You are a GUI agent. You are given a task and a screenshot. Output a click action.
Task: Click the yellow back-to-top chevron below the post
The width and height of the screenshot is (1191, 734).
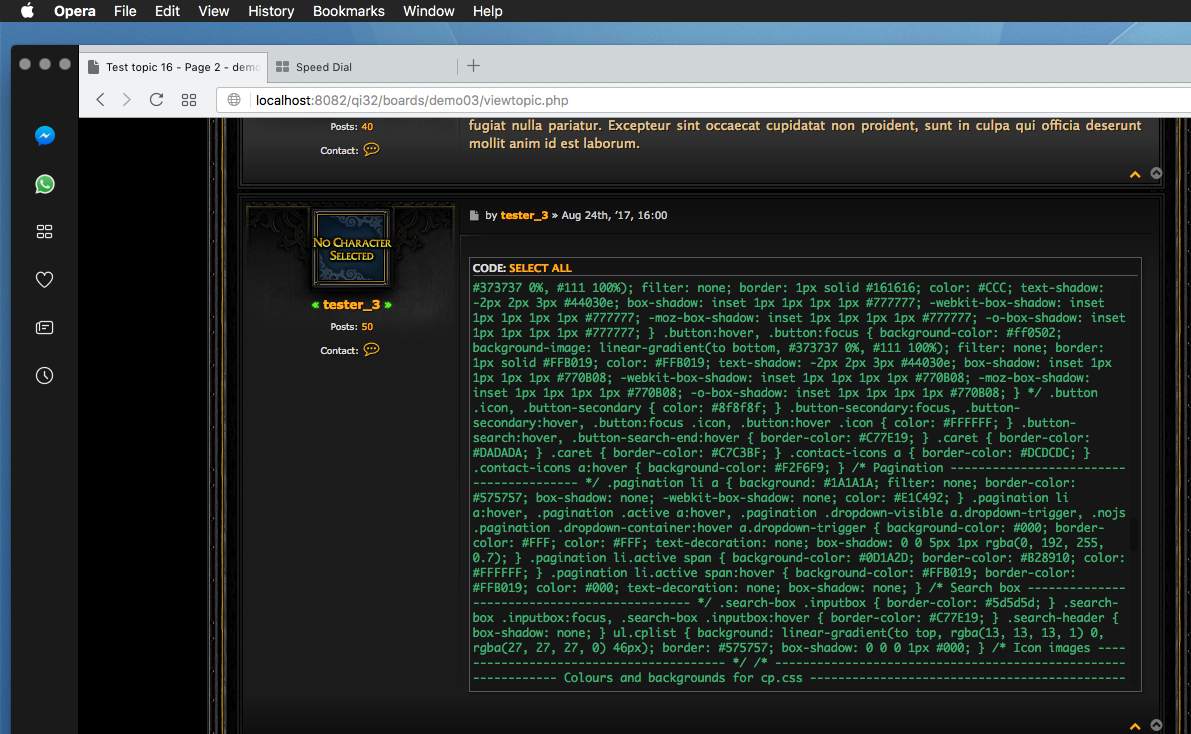pos(1135,726)
